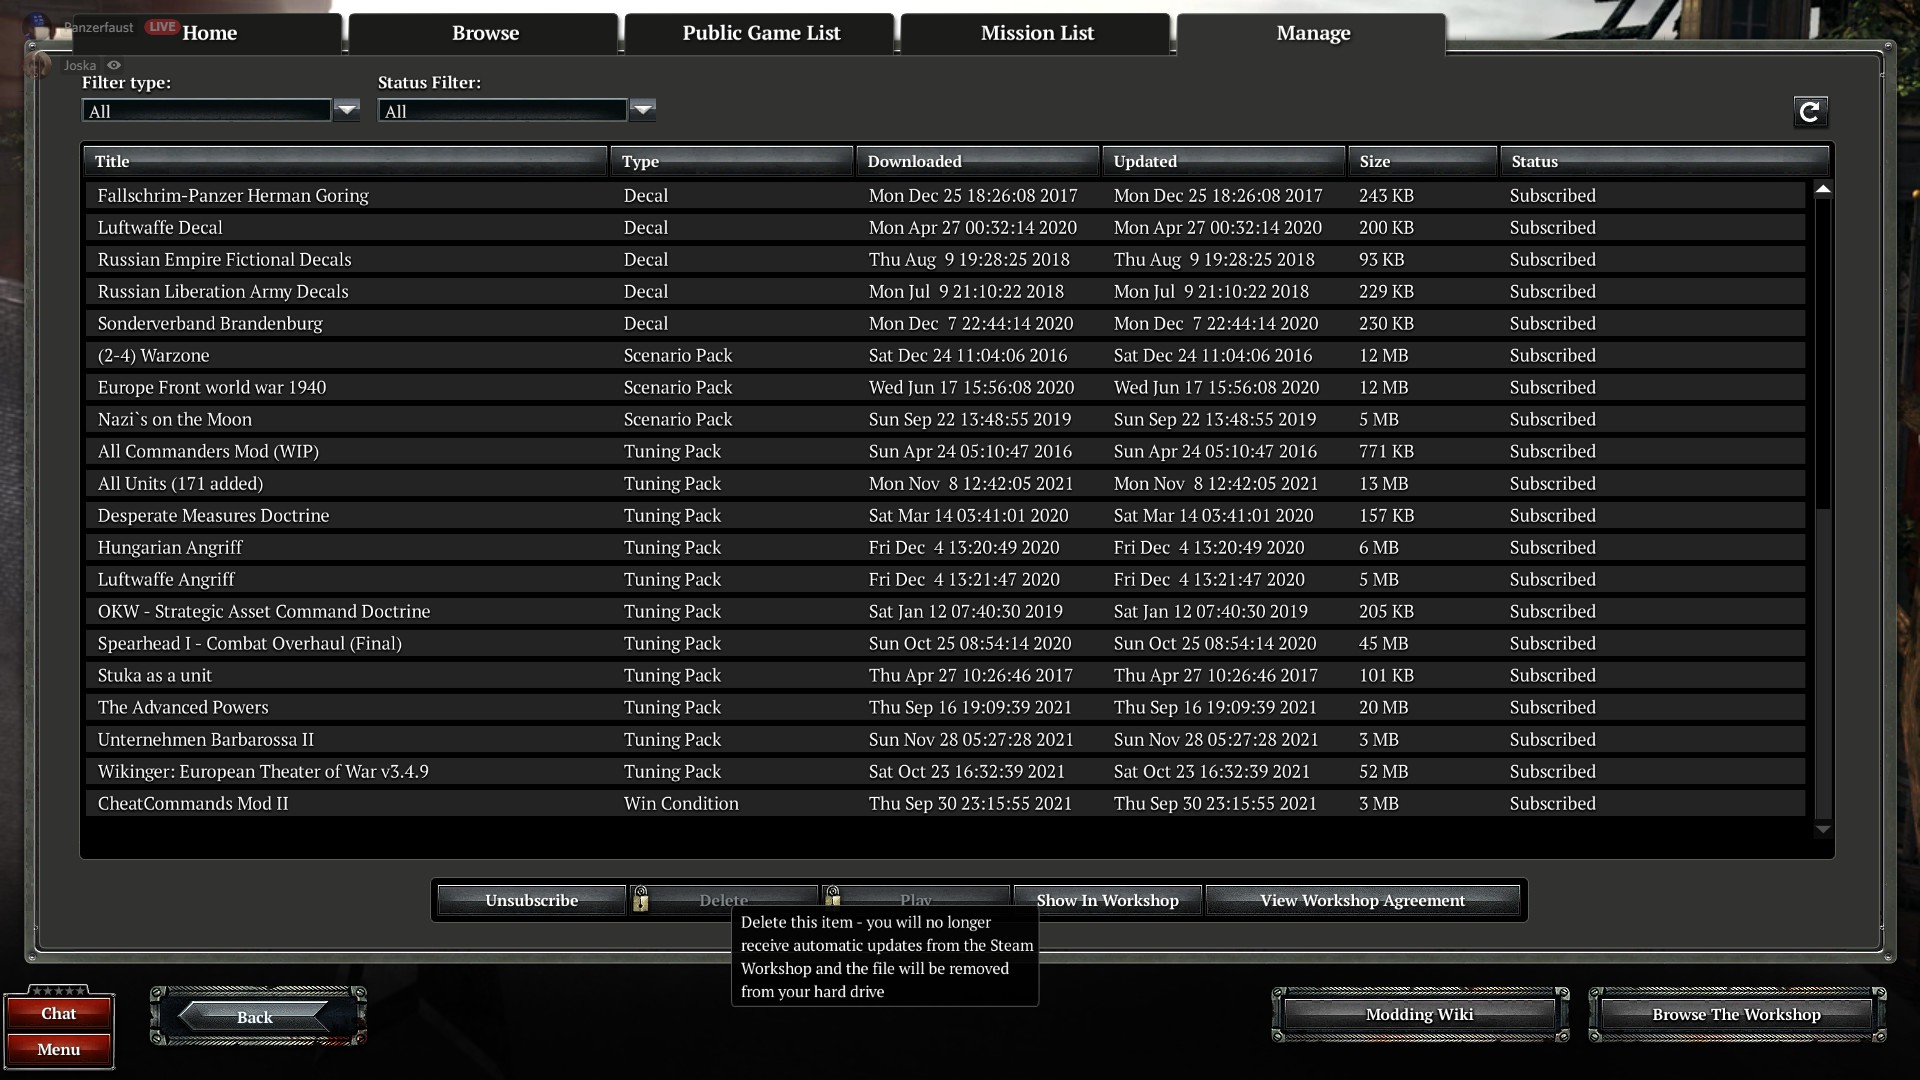Select the Nazi`s on the Moon row

(174, 419)
